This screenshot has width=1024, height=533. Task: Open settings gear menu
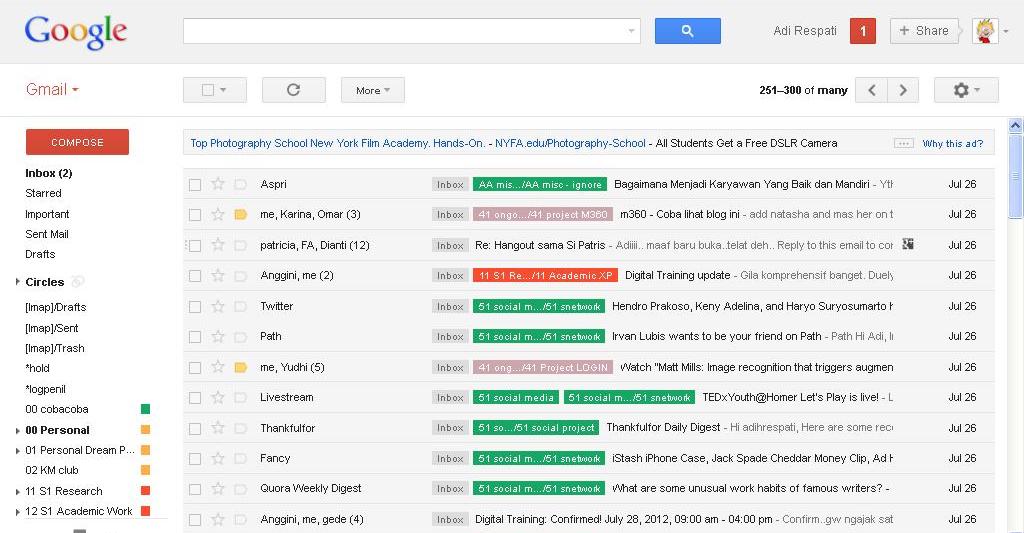pyautogui.click(x=966, y=90)
